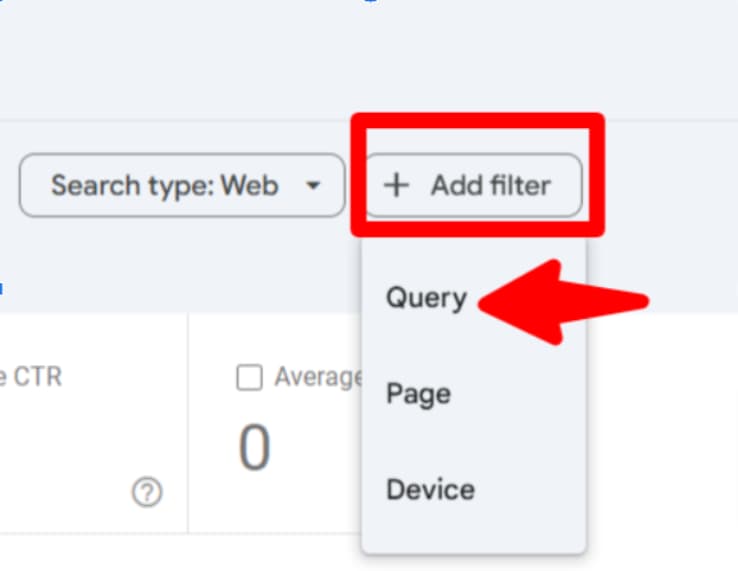Pick the Device filter option

coord(430,490)
